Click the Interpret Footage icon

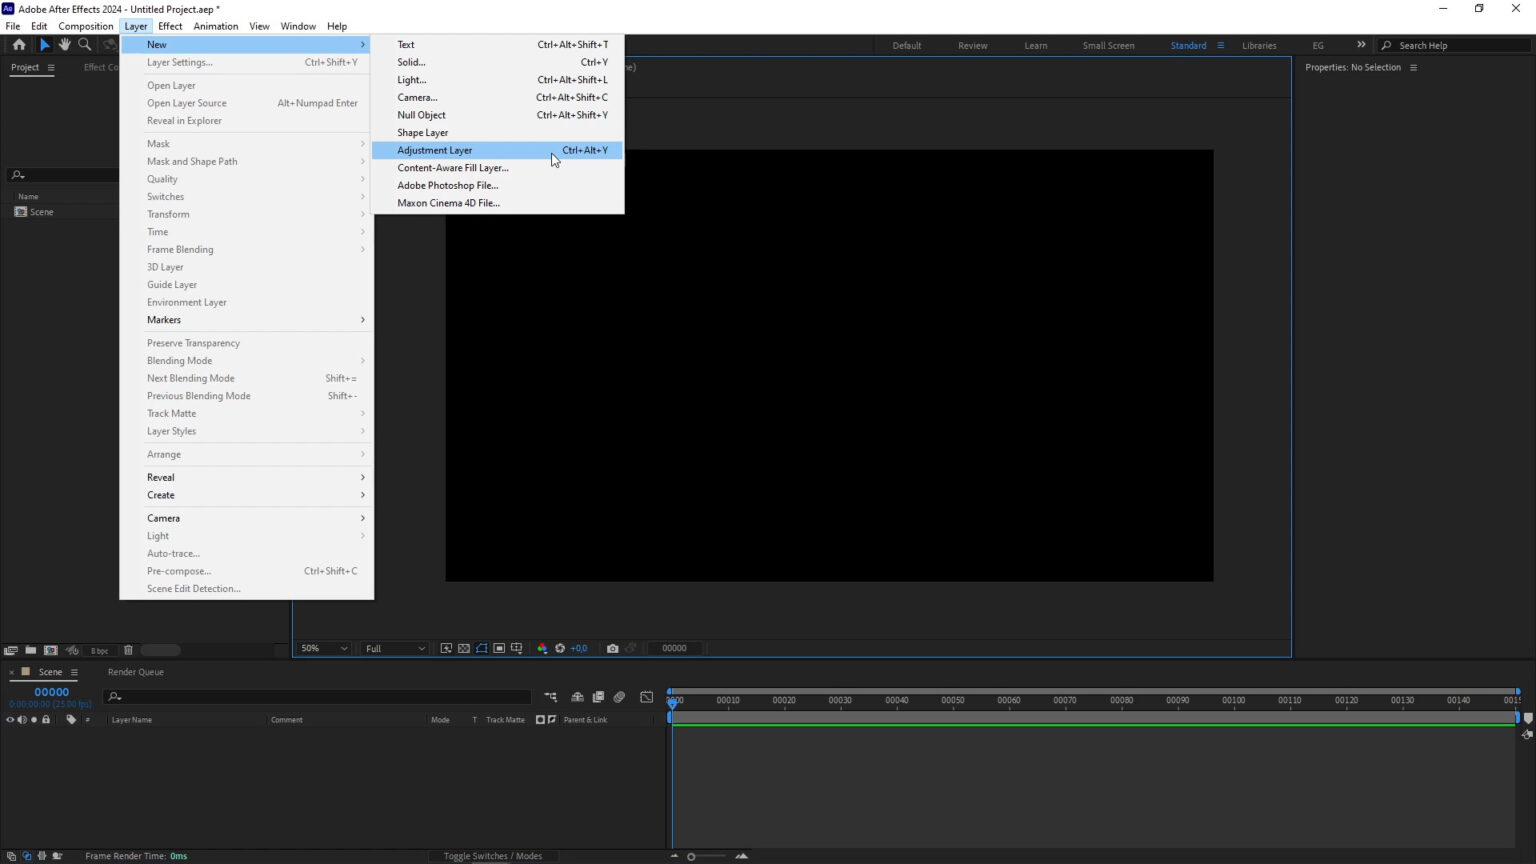pyautogui.click(x=11, y=650)
